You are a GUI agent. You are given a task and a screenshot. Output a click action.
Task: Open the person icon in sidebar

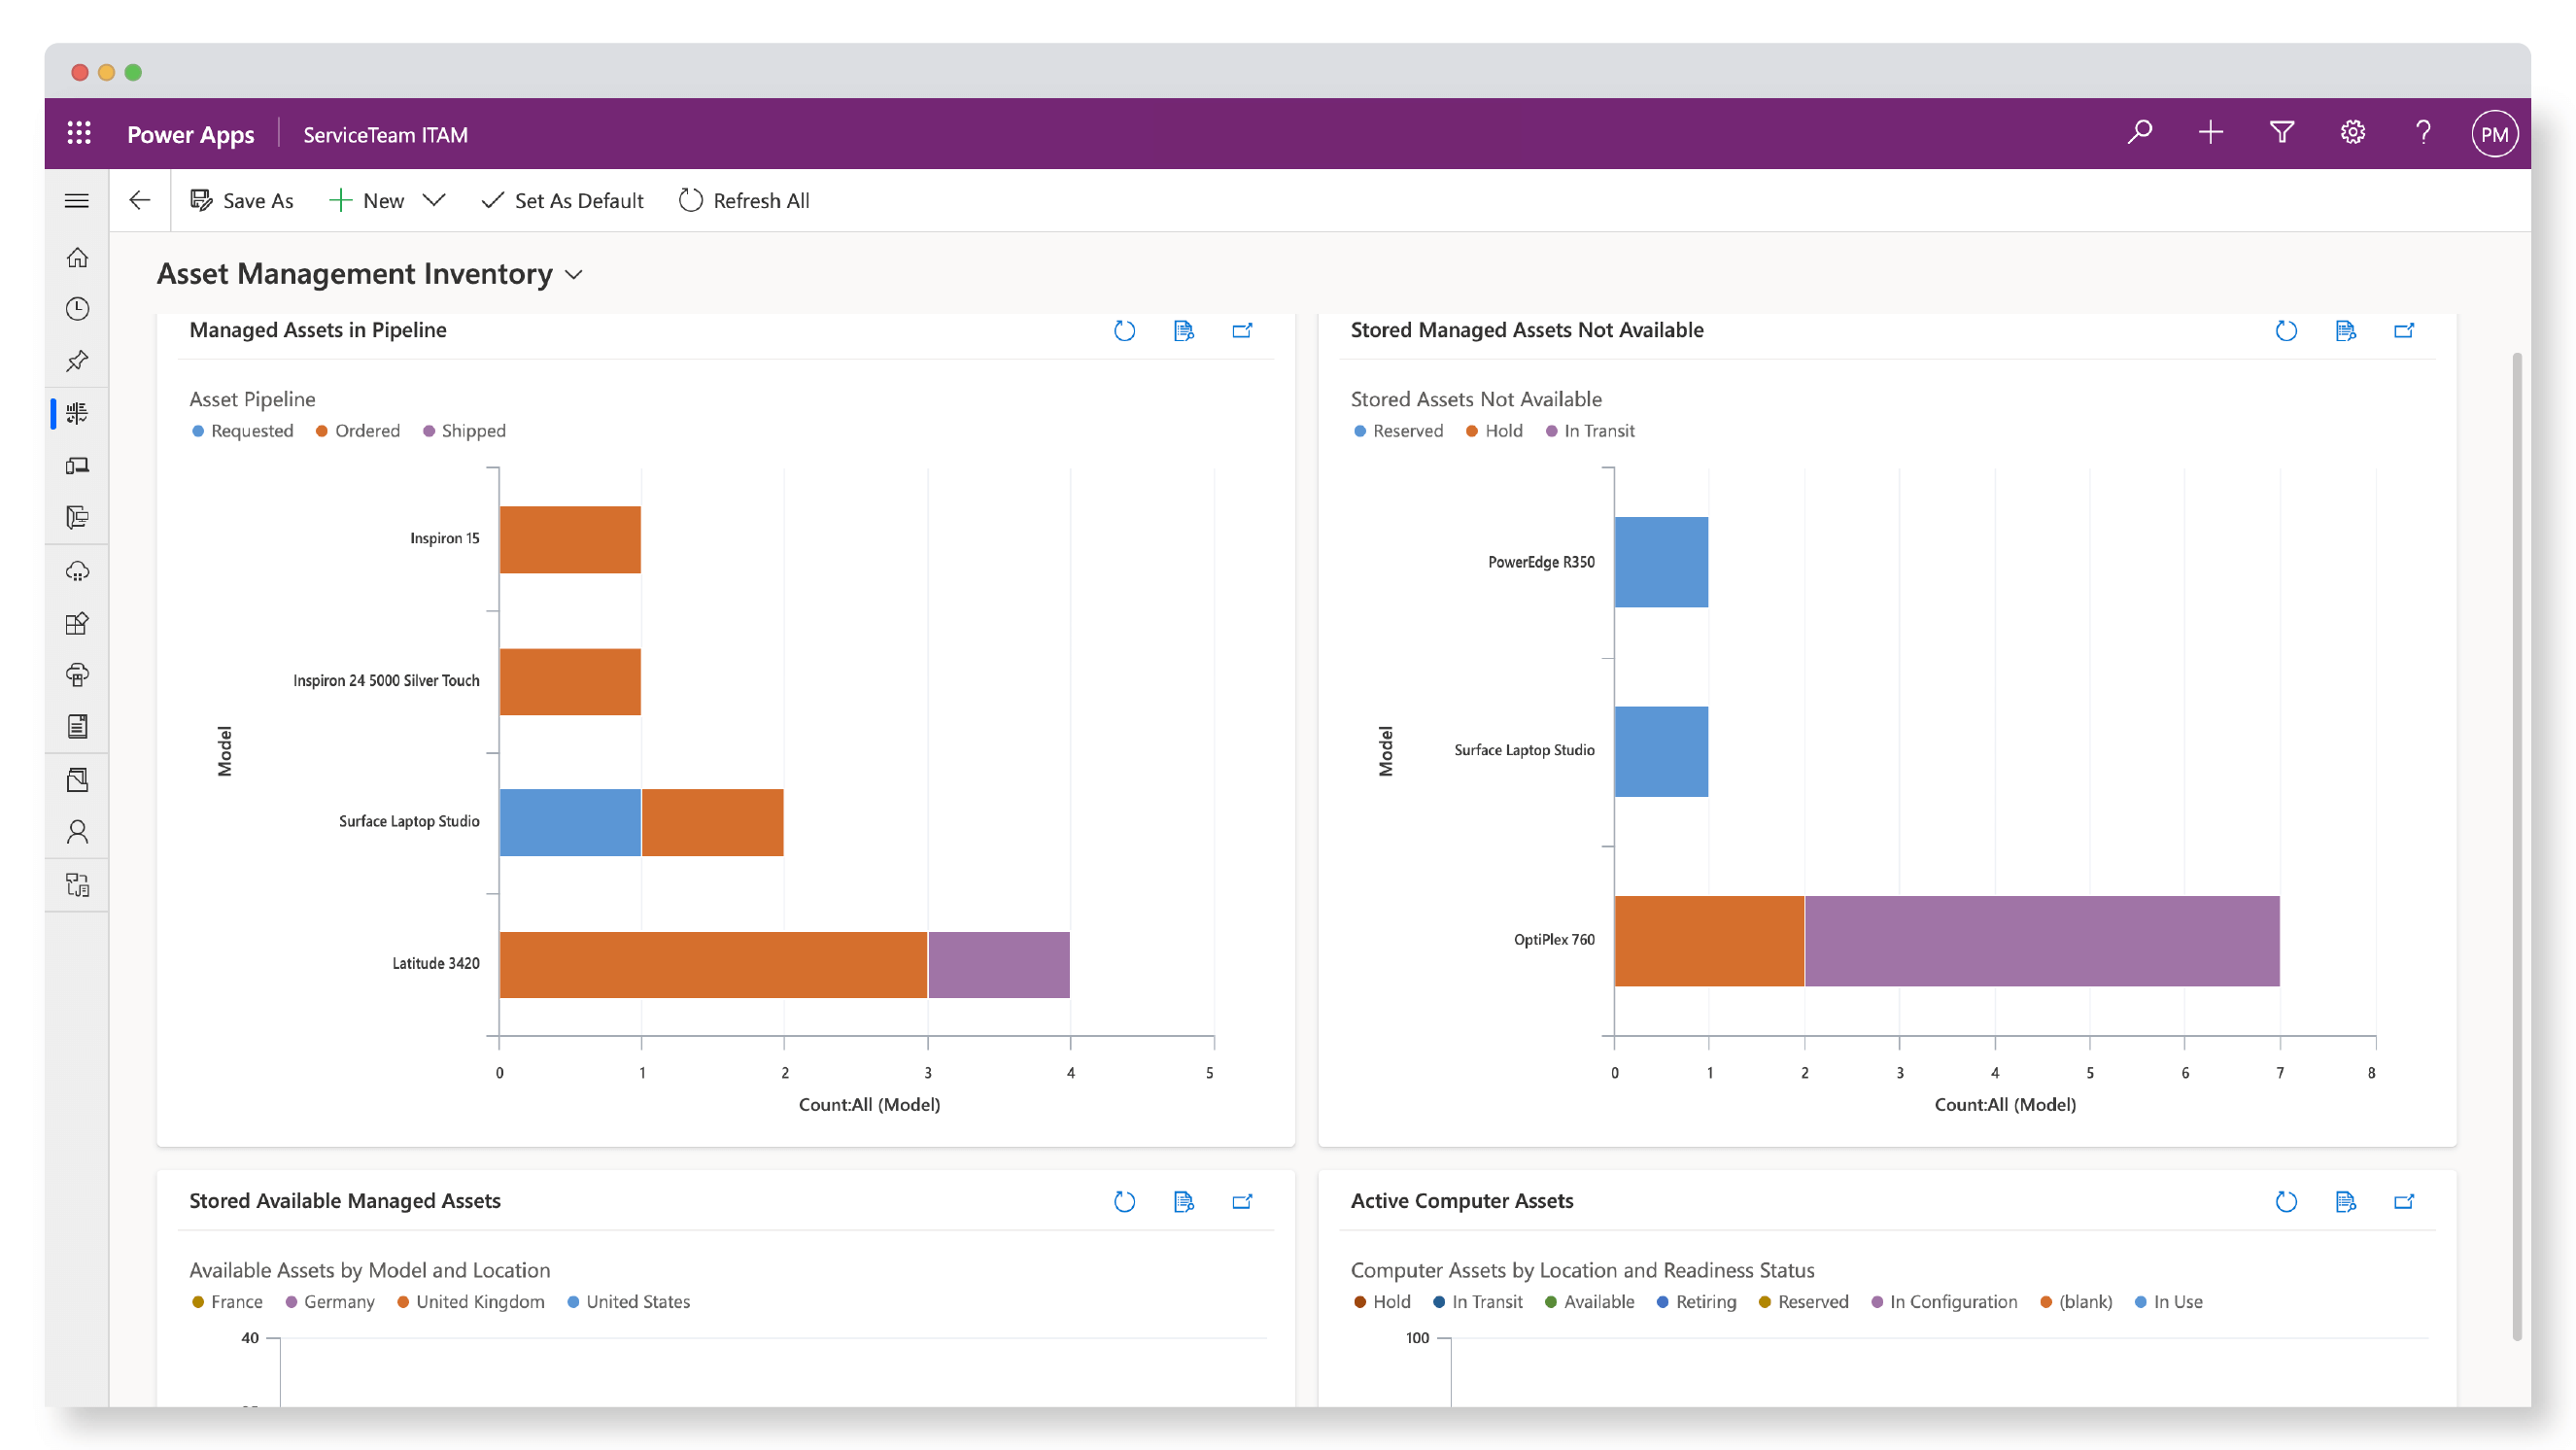tap(77, 832)
